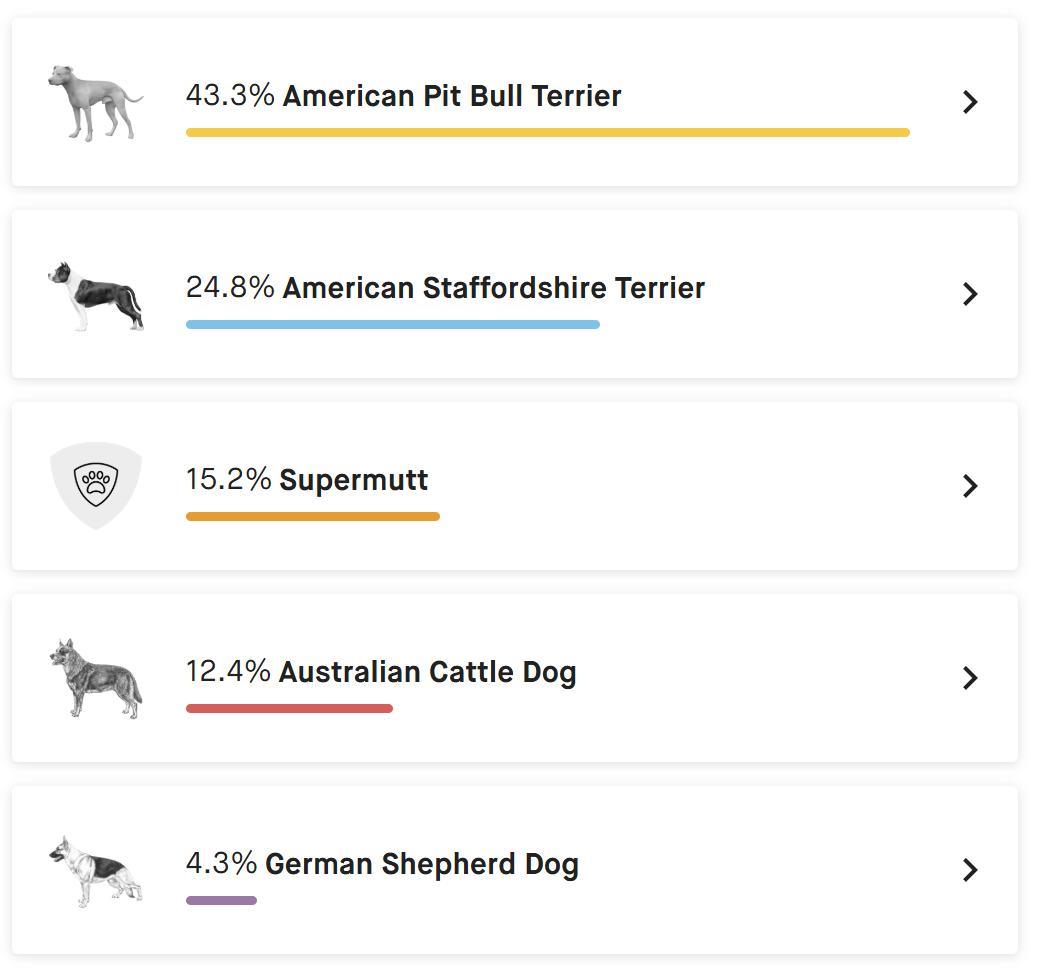1041x972 pixels.
Task: Select the American Staffordshire Terrier label
Action: point(493,287)
